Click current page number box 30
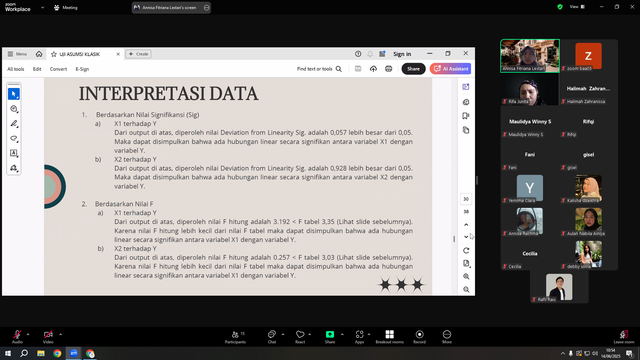 pos(466,199)
